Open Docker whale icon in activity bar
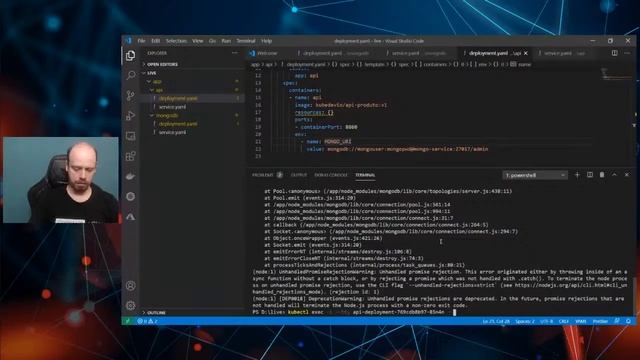Image resolution: width=640 pixels, height=360 pixels. (x=131, y=176)
